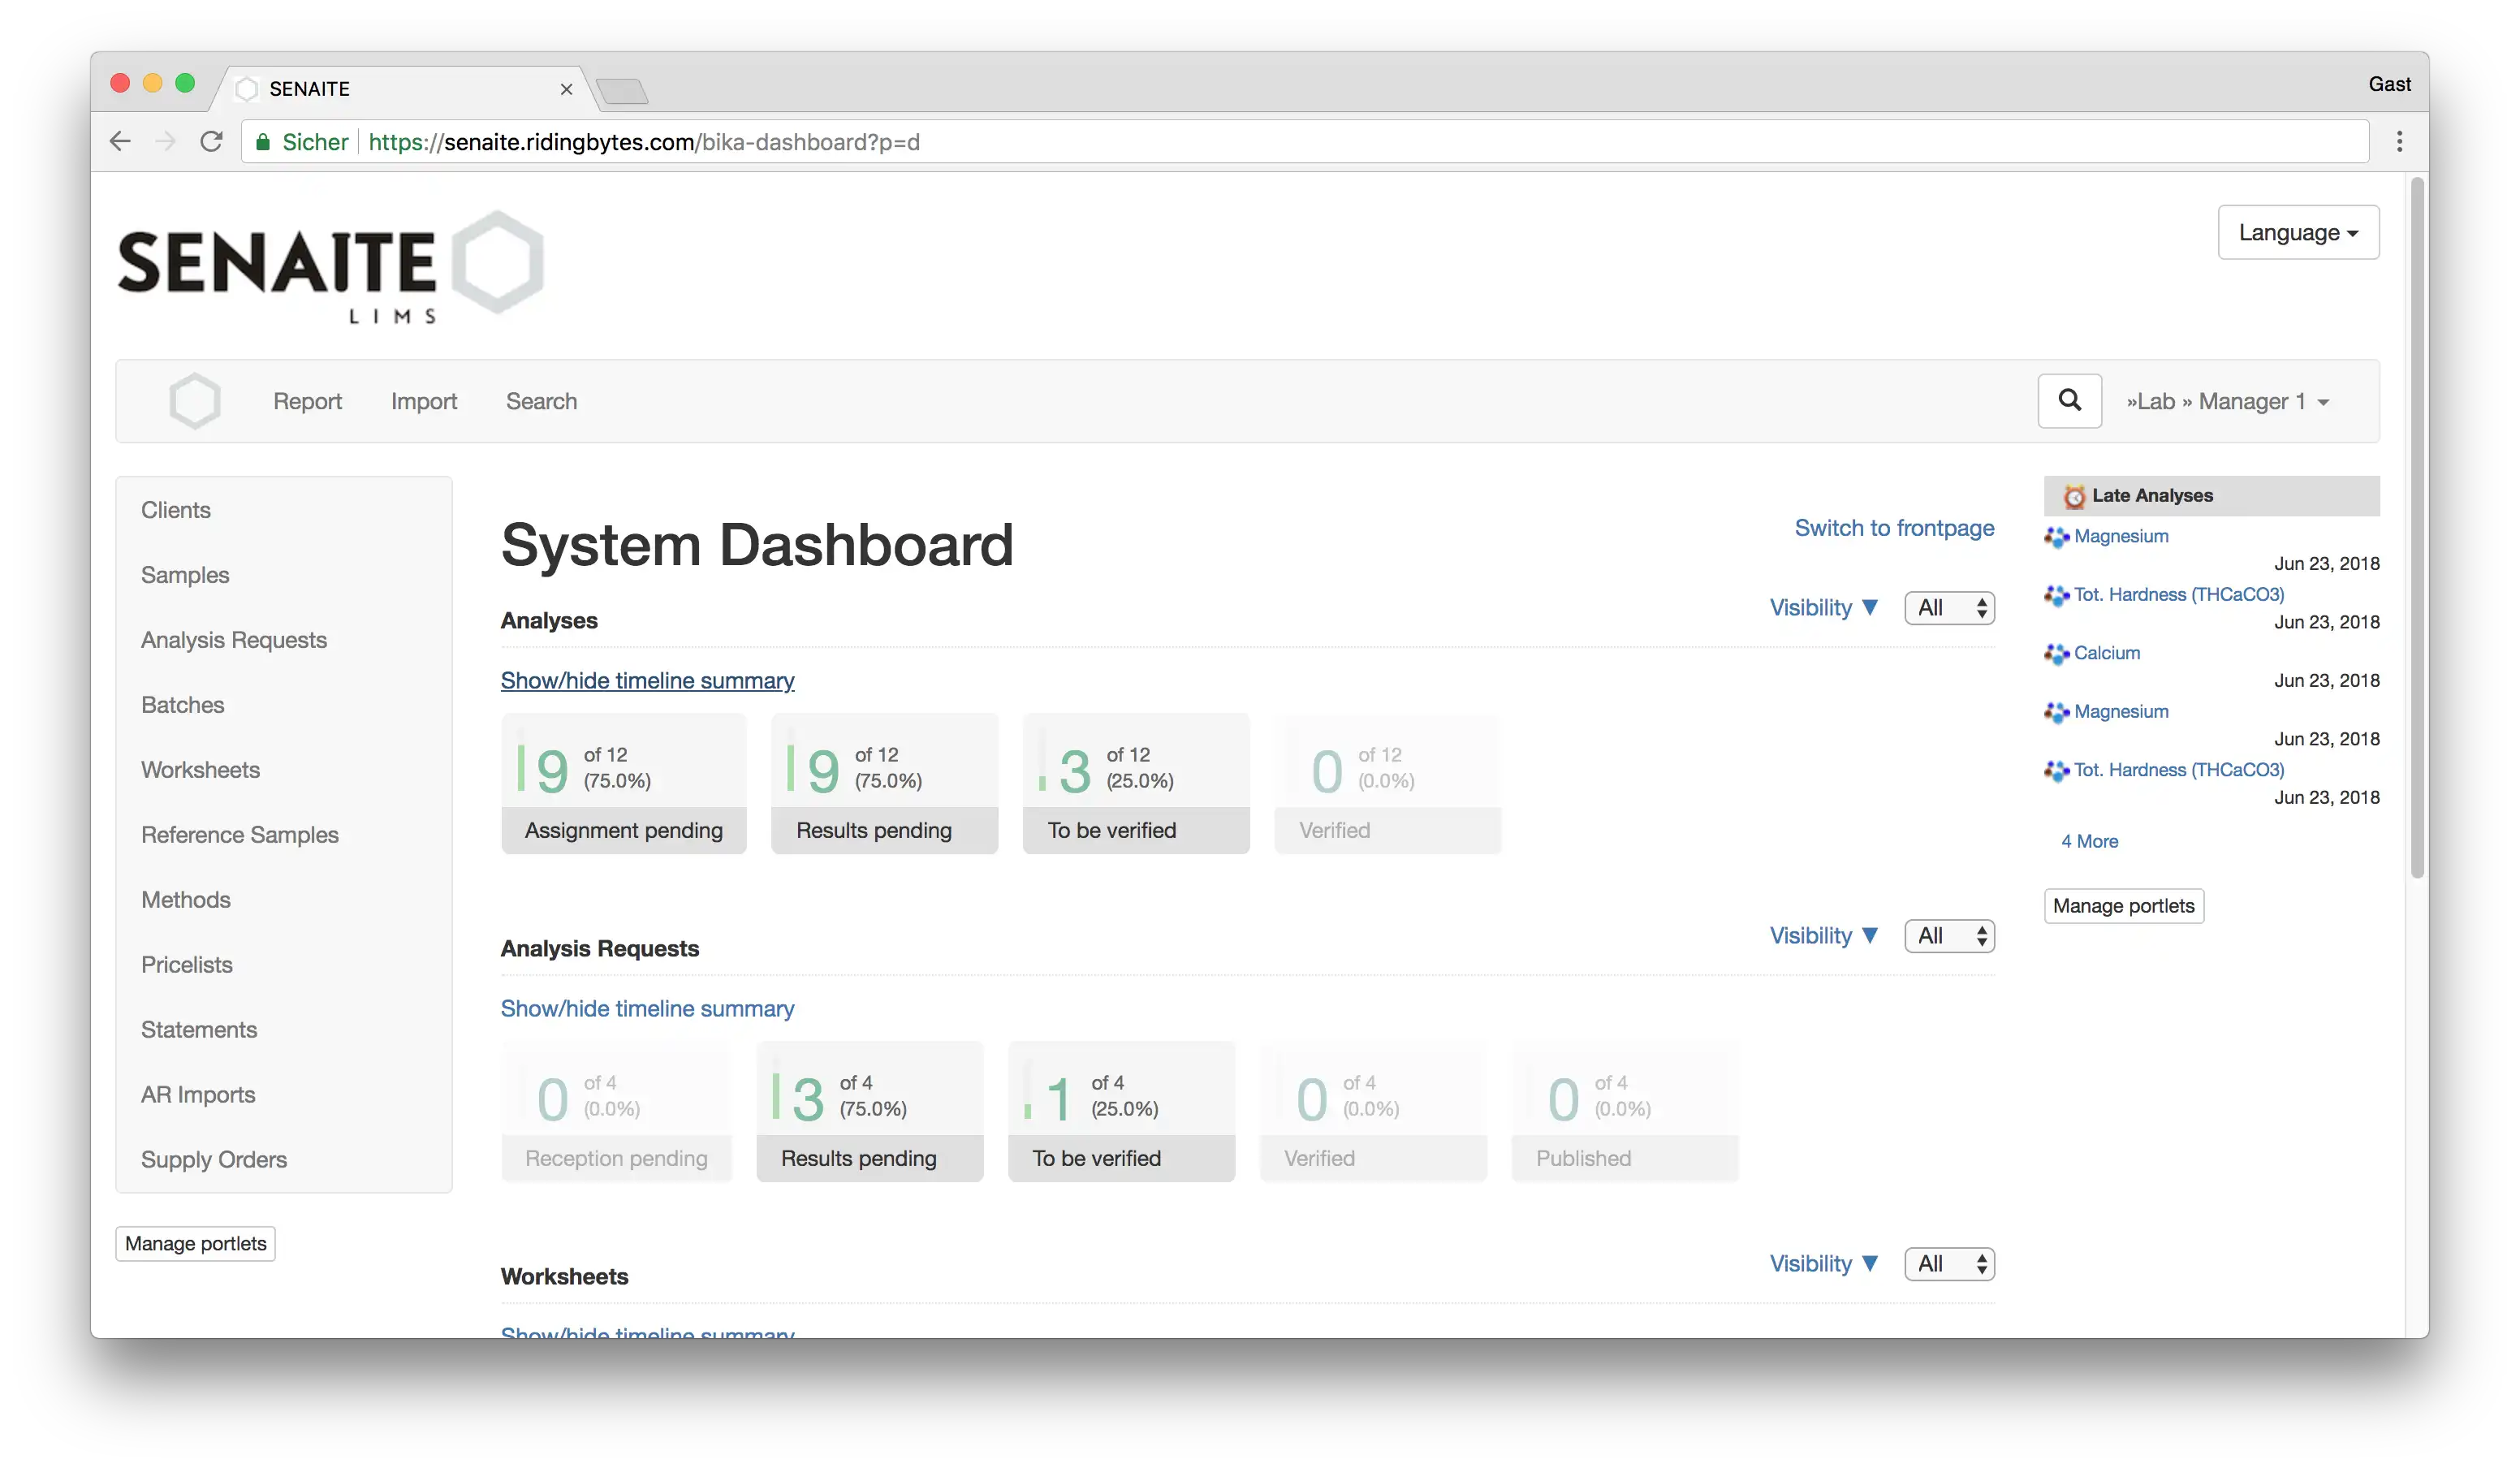Click 'Show/hide timeline summary' for Analyses

coord(646,680)
